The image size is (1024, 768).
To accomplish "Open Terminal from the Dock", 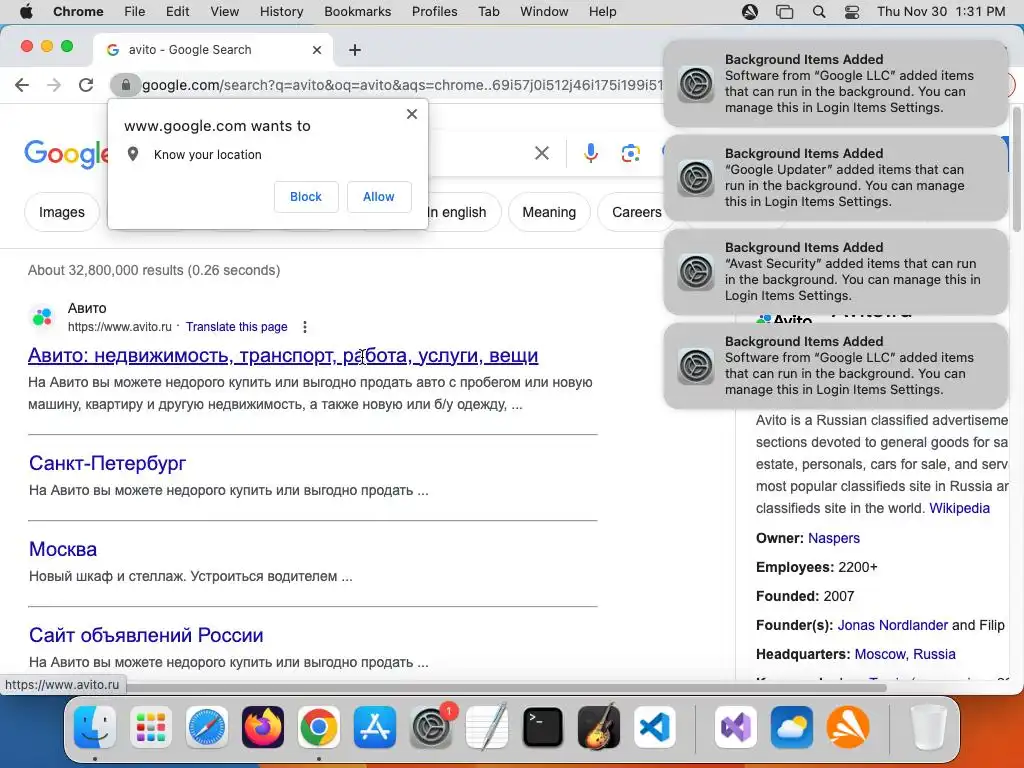I will (x=543, y=726).
